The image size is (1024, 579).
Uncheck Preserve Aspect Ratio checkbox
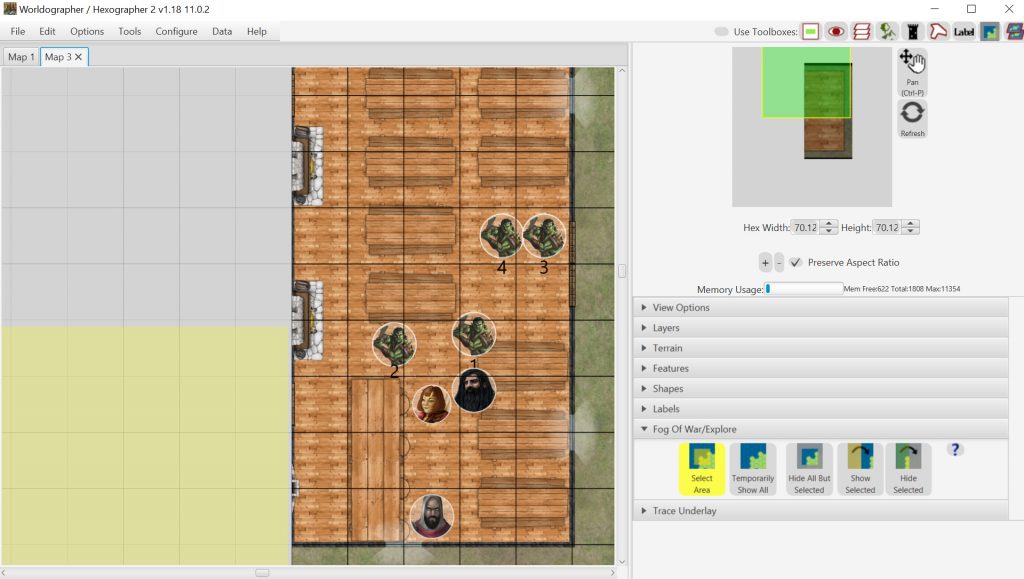click(x=796, y=262)
